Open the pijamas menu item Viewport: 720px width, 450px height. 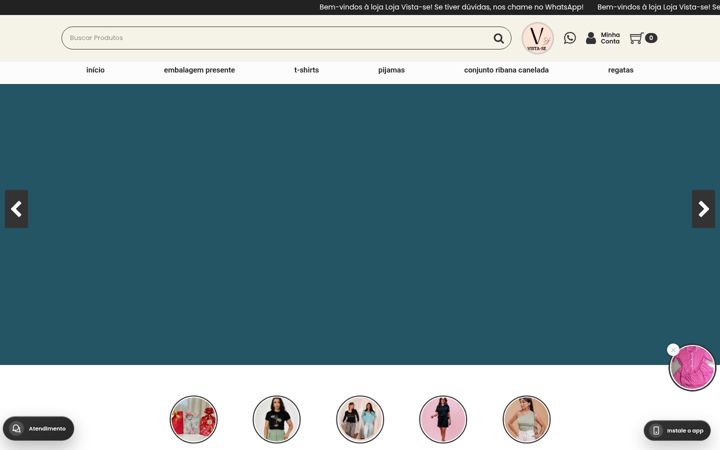pyautogui.click(x=391, y=70)
